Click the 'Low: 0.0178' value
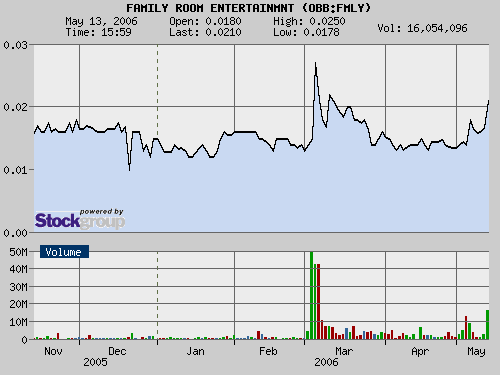500x375 pixels. [x=306, y=32]
